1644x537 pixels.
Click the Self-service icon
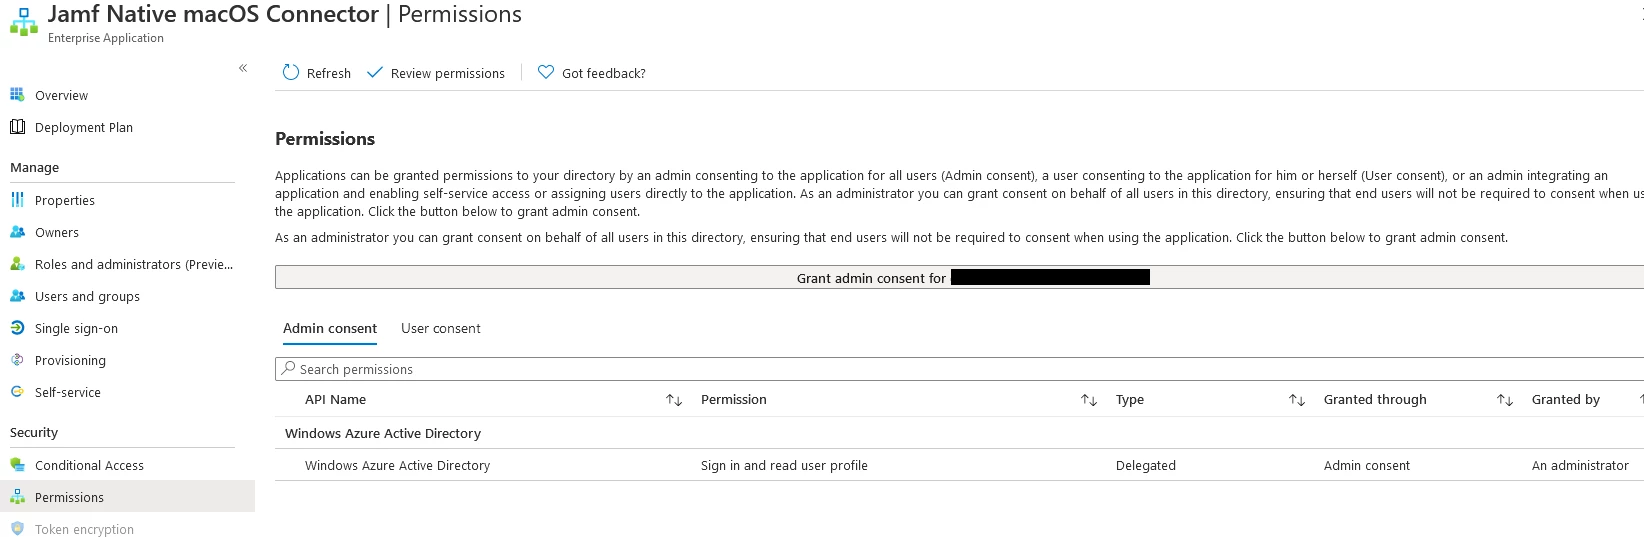click(17, 392)
